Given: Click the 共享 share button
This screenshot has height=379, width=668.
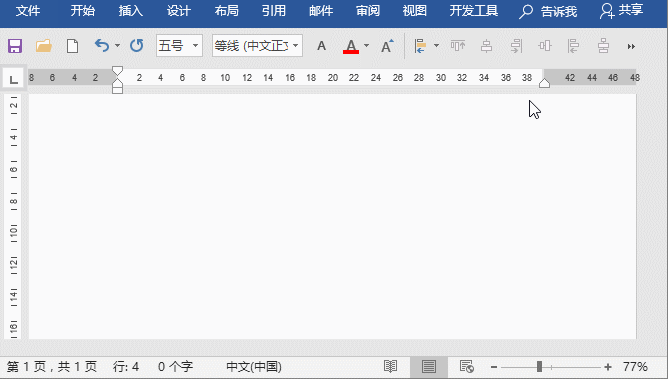Looking at the screenshot, I should point(622,11).
